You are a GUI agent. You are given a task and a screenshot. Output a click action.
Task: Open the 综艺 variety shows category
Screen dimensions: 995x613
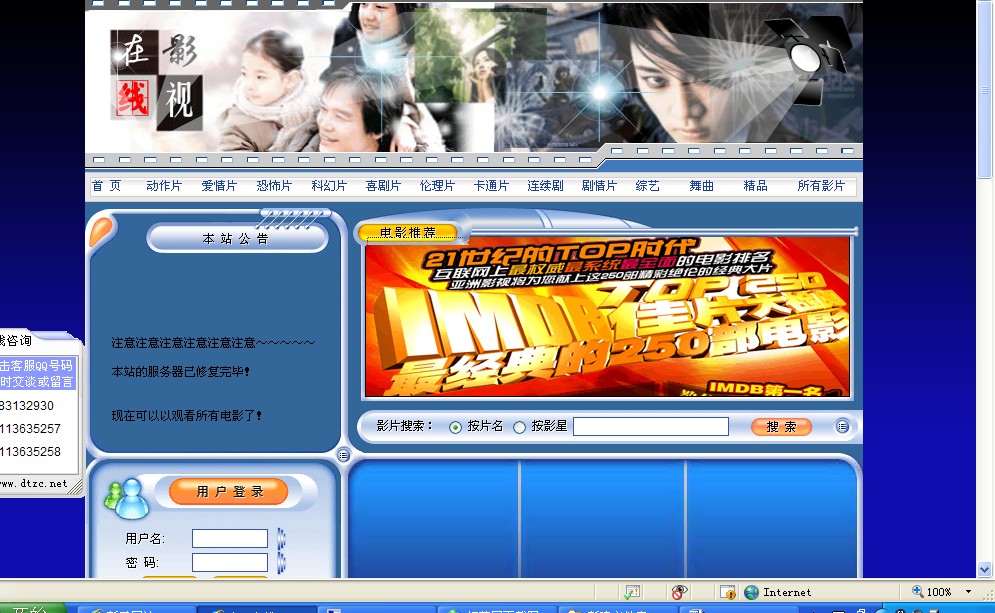pyautogui.click(x=647, y=186)
